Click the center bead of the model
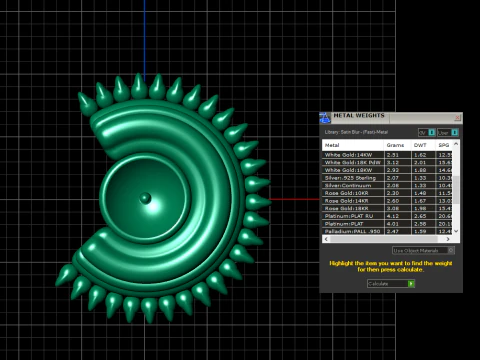The height and width of the screenshot is (360, 480). (x=145, y=198)
